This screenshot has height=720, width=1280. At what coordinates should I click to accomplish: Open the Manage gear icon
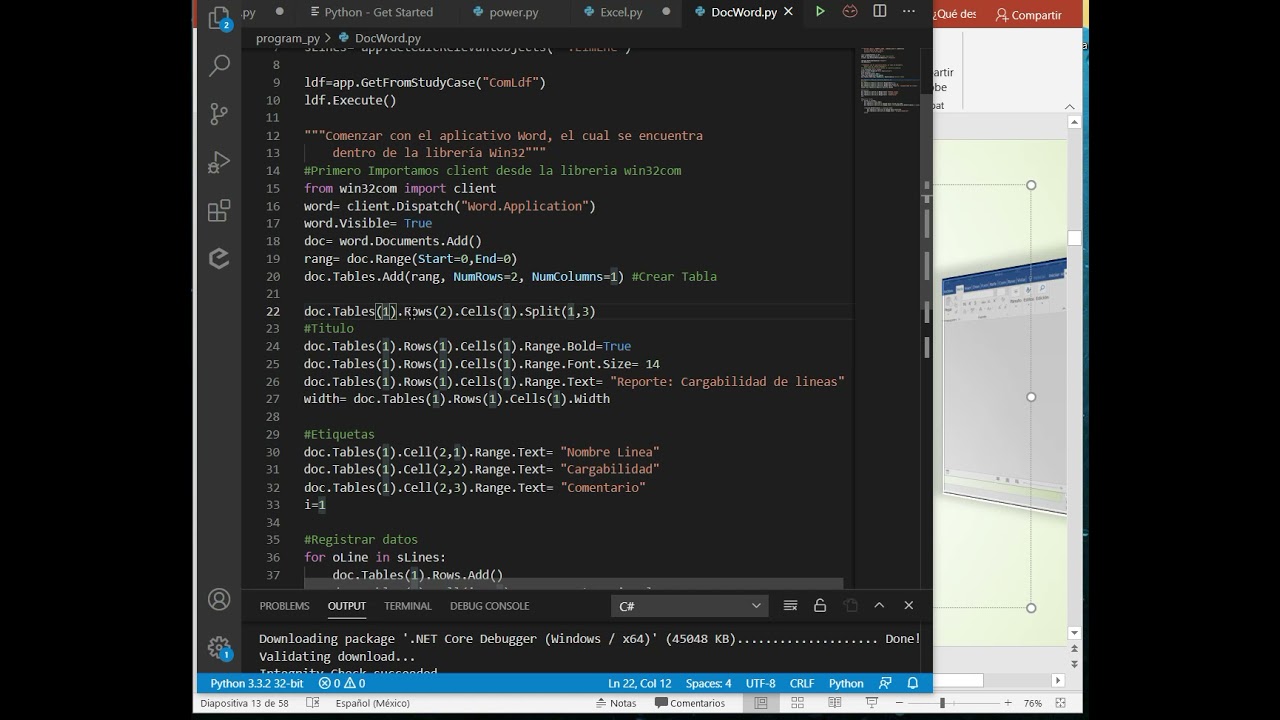coord(219,647)
